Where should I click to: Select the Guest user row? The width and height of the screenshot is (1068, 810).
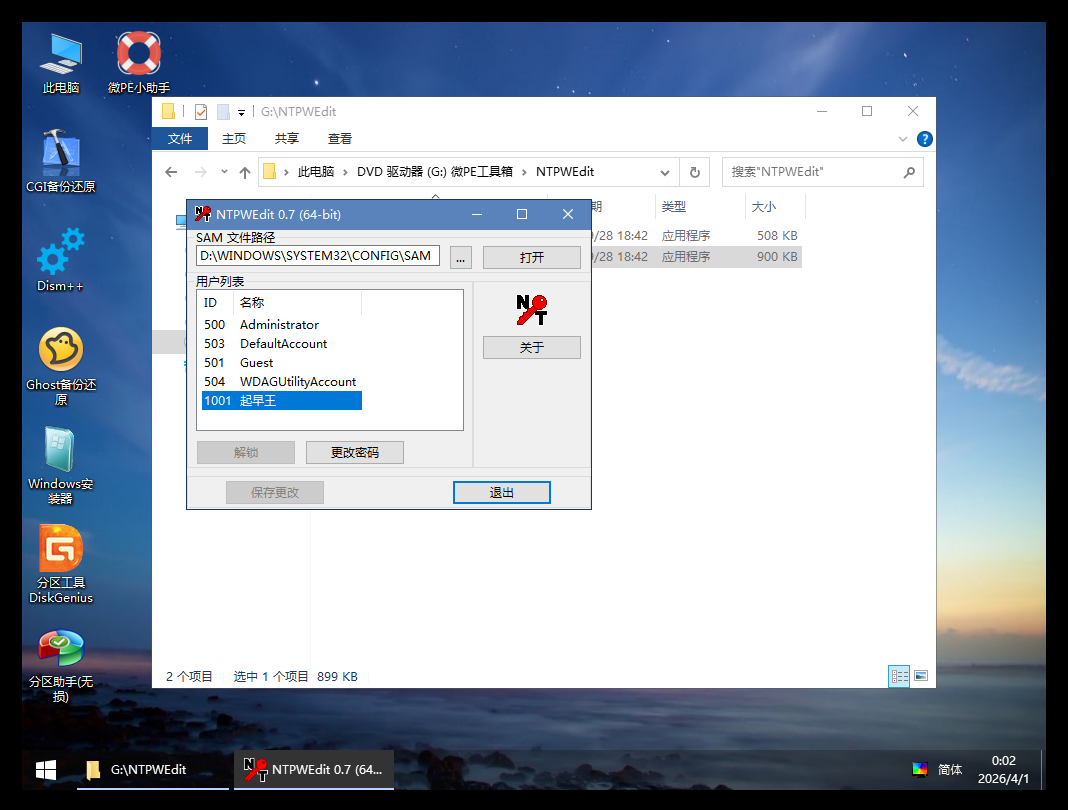click(x=282, y=362)
